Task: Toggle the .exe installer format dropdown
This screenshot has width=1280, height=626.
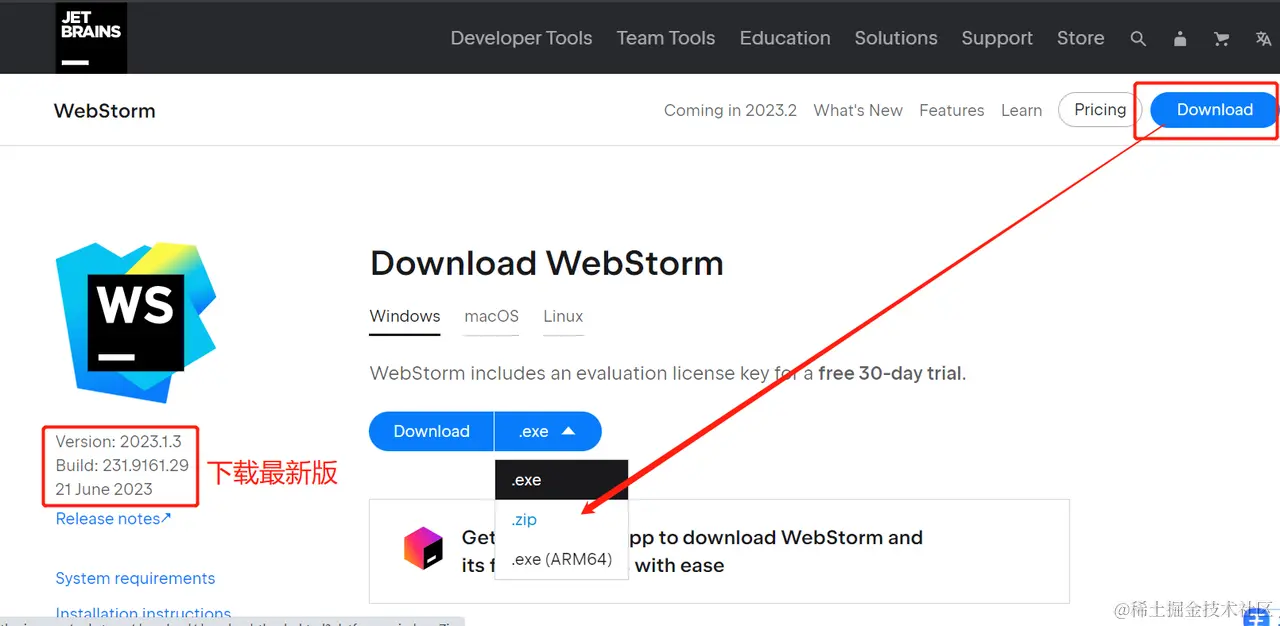Action: [x=548, y=431]
